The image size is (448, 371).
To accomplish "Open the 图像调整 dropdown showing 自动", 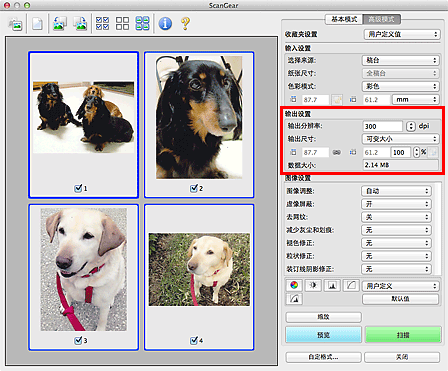I will coord(396,191).
